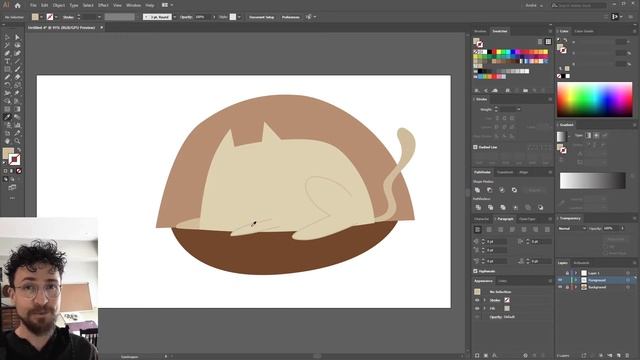Screen dimensions: 640x360
Task: Toggle Stroke visibility in Appearance panel
Action: (x=477, y=300)
